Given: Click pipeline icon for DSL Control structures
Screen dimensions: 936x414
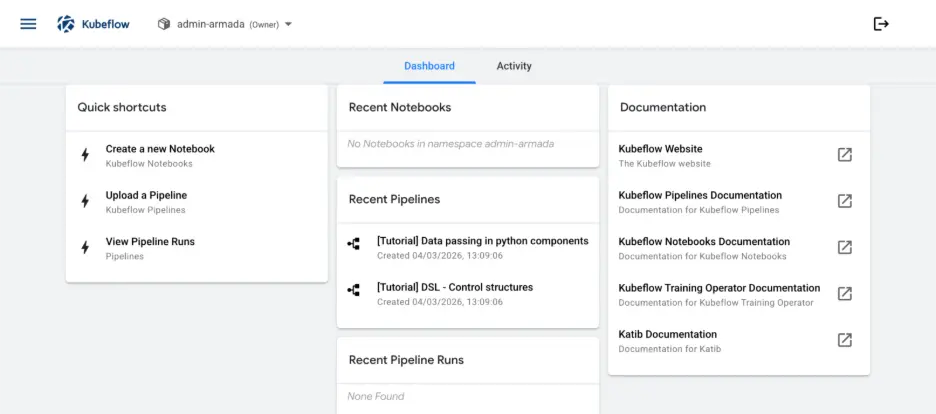Looking at the screenshot, I should pos(353,291).
